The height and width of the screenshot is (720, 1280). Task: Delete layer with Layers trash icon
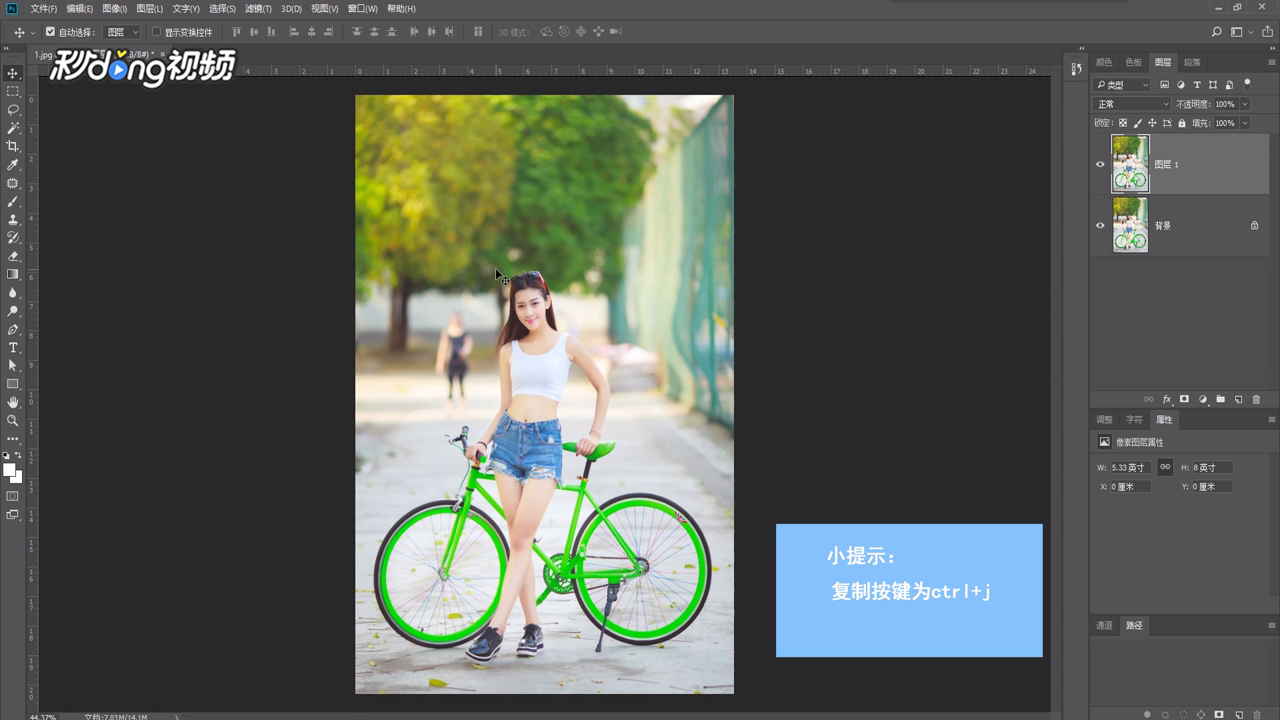coord(1256,399)
